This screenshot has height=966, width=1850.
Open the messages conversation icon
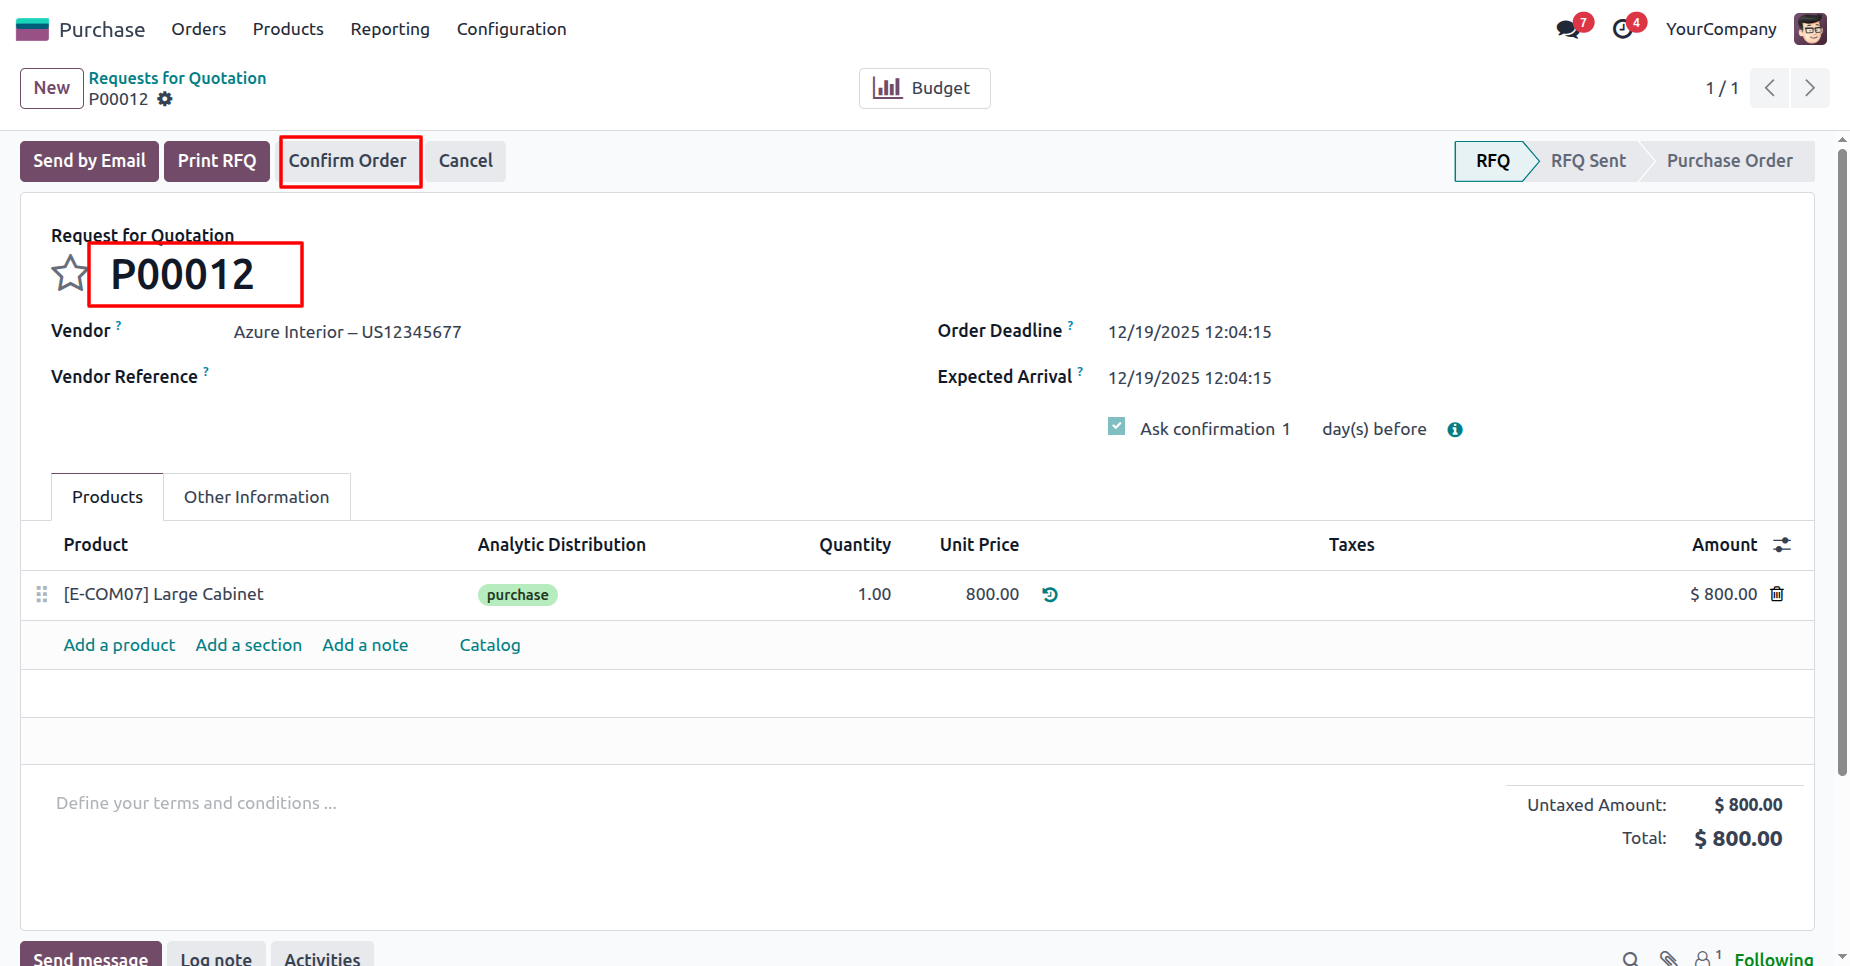1567,29
